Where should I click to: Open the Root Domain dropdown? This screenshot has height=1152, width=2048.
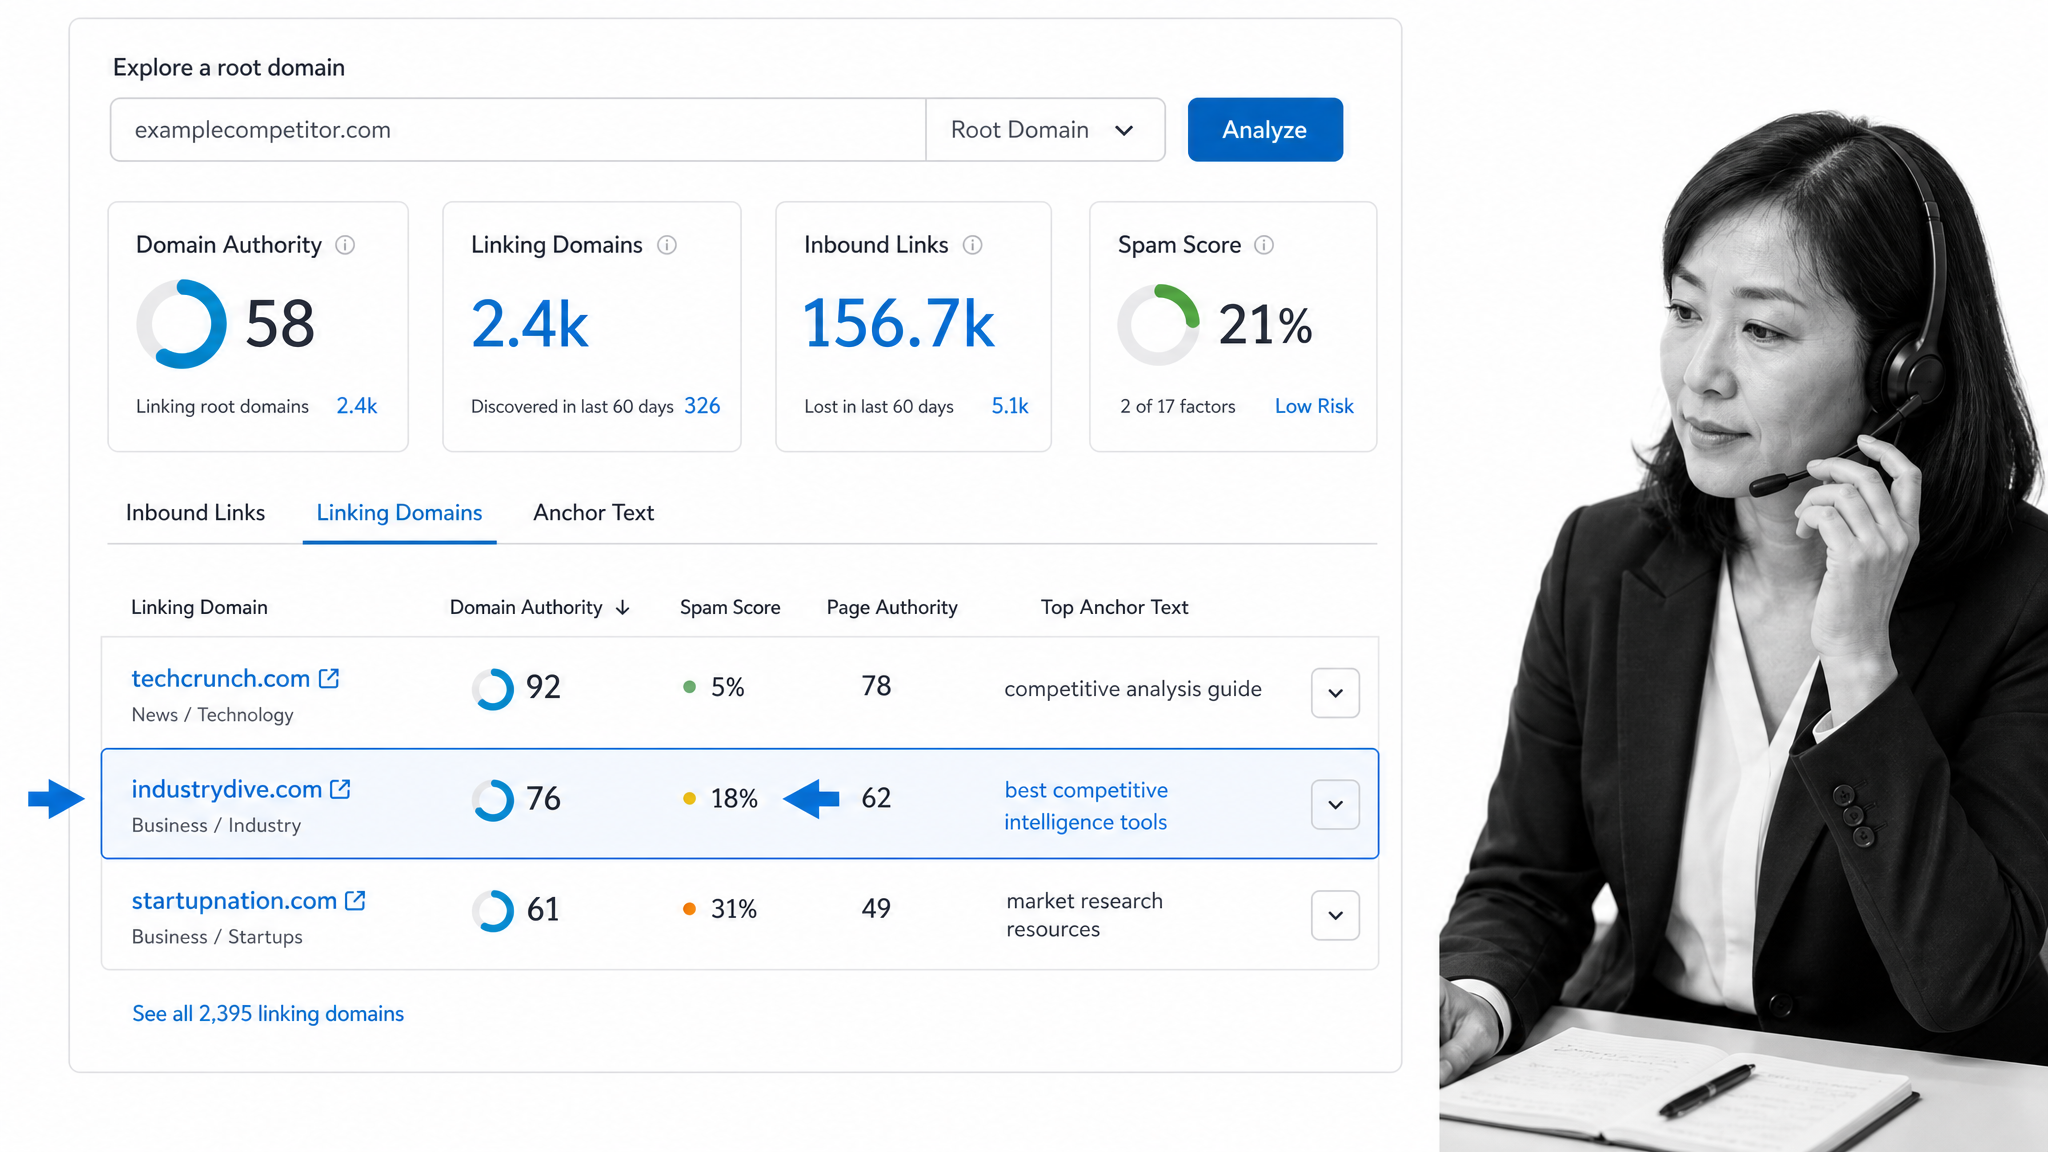coord(1045,130)
